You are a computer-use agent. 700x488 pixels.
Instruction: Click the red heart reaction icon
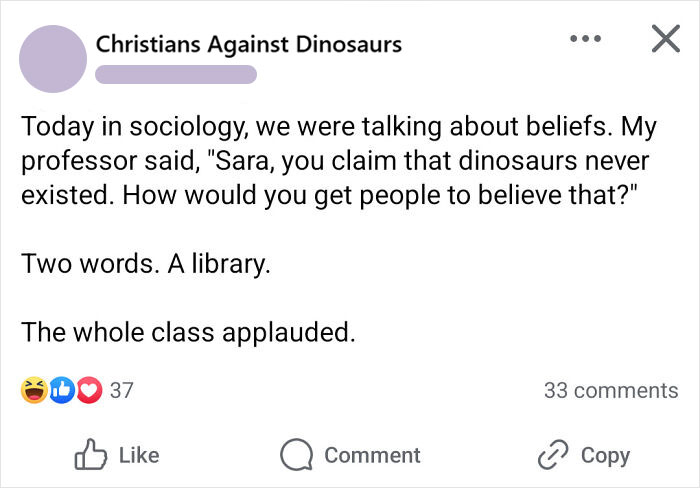pyautogui.click(x=87, y=391)
